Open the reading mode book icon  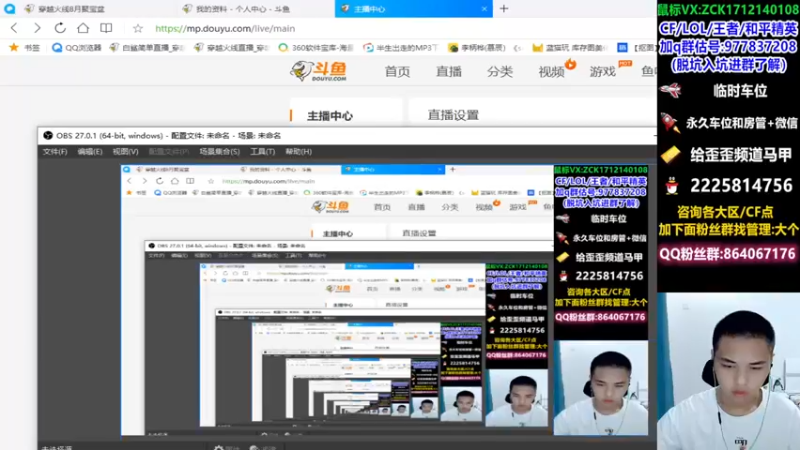(106, 28)
